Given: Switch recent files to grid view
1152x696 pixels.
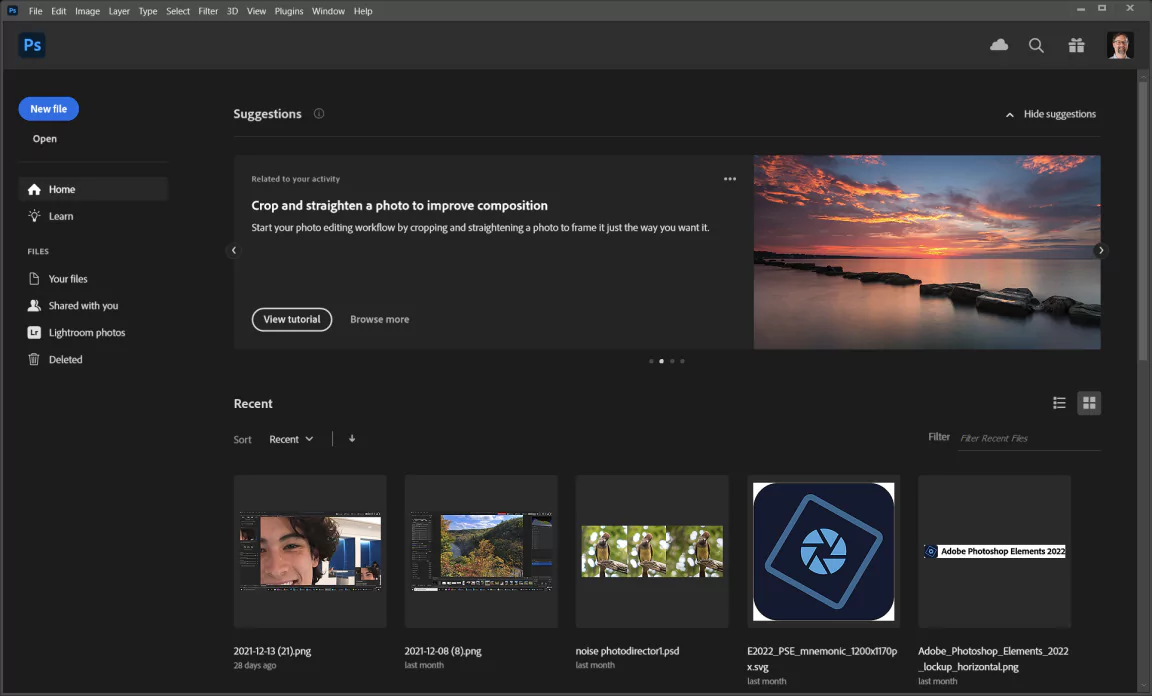Looking at the screenshot, I should click(1089, 403).
